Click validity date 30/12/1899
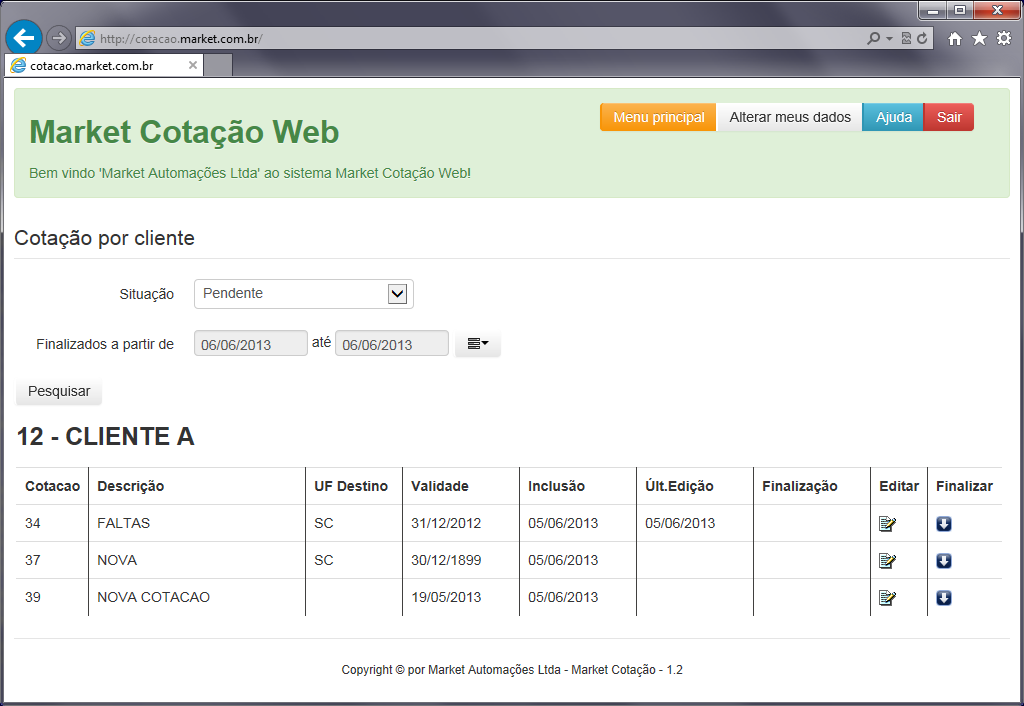Screen dimensions: 1024x706 click(x=446, y=560)
